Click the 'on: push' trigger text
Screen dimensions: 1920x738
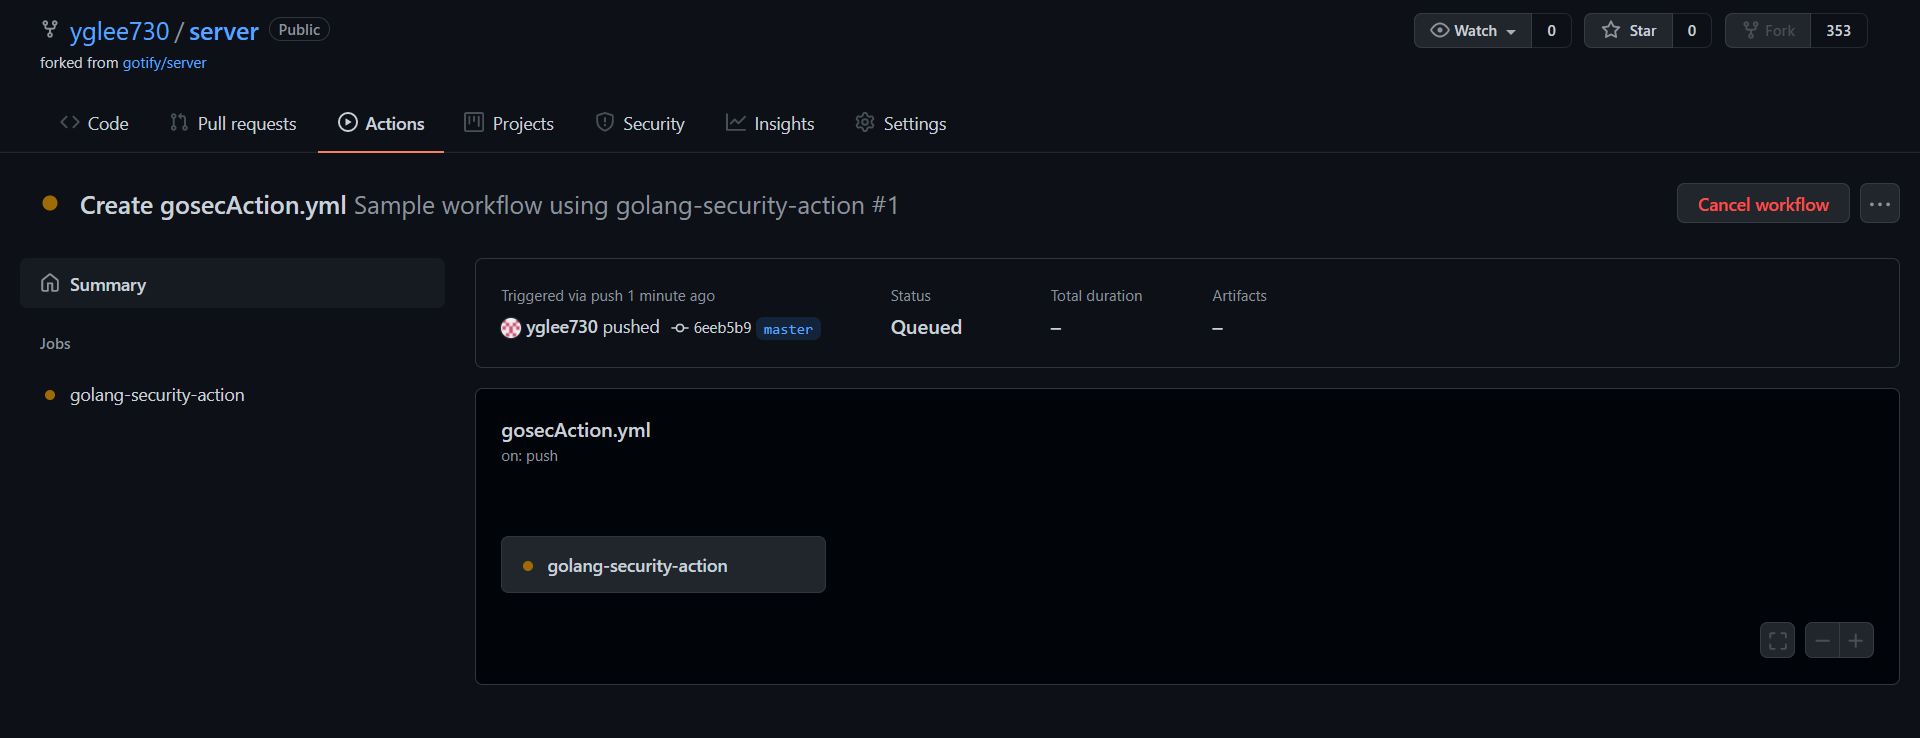pos(530,456)
